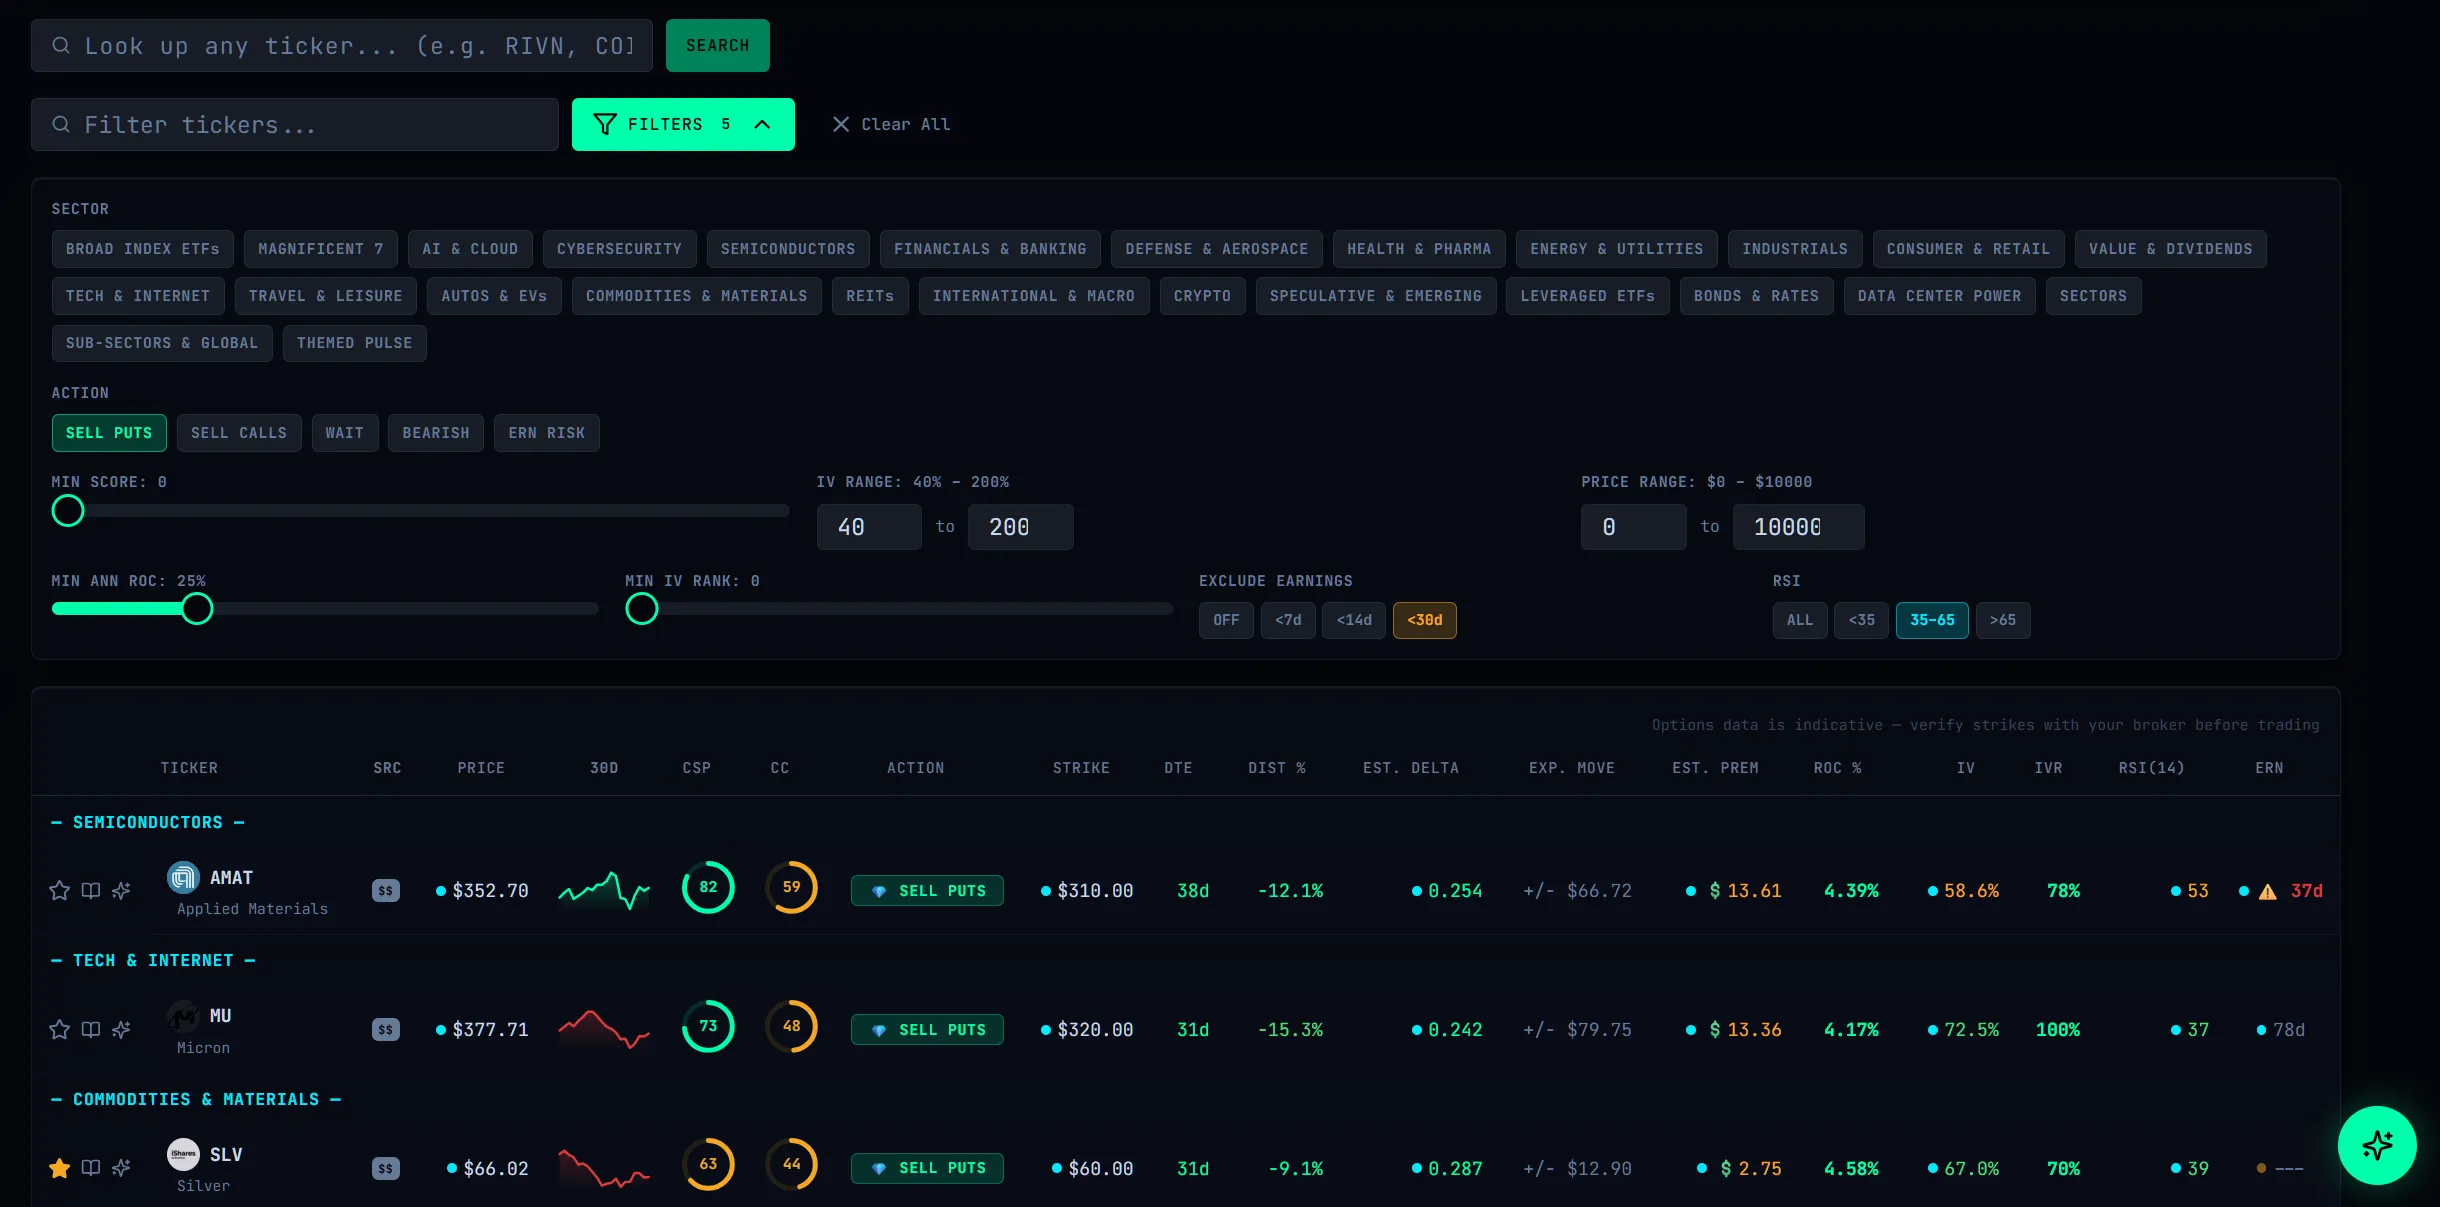Toggle the BEARISH action filter
The width and height of the screenshot is (2440, 1207).
[436, 433]
